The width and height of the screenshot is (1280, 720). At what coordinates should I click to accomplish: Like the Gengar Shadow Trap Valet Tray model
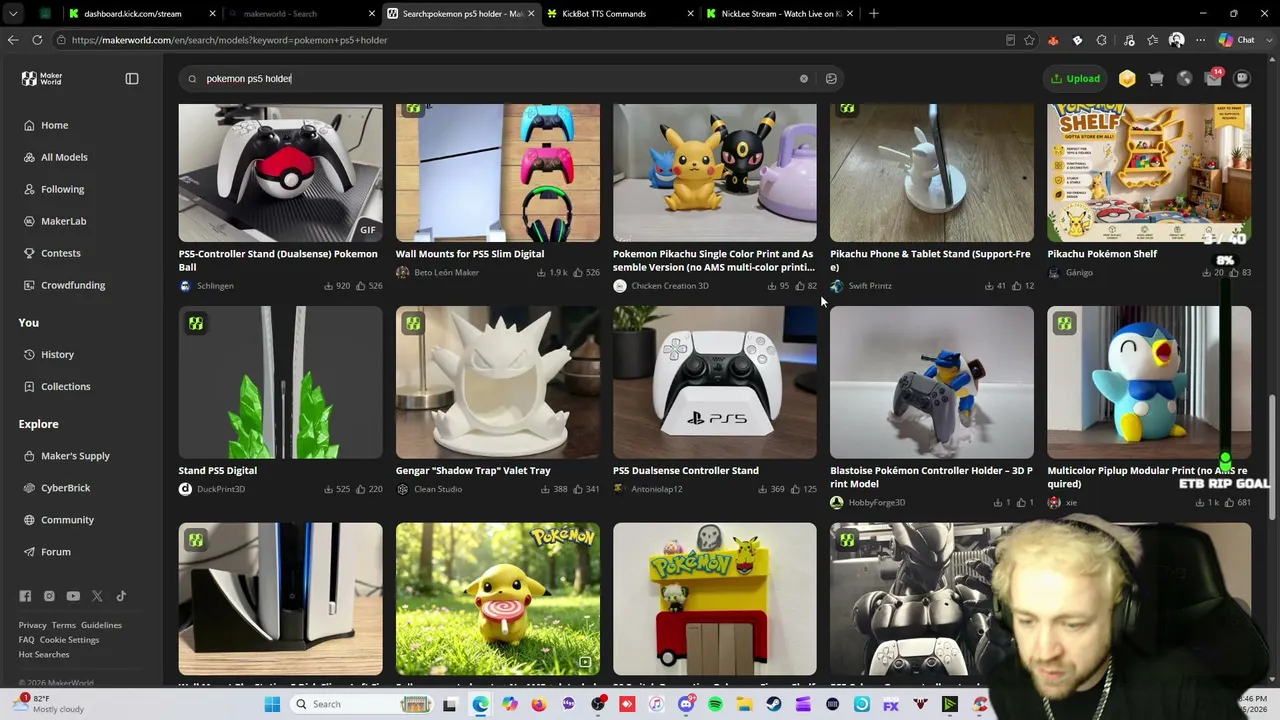pos(586,489)
